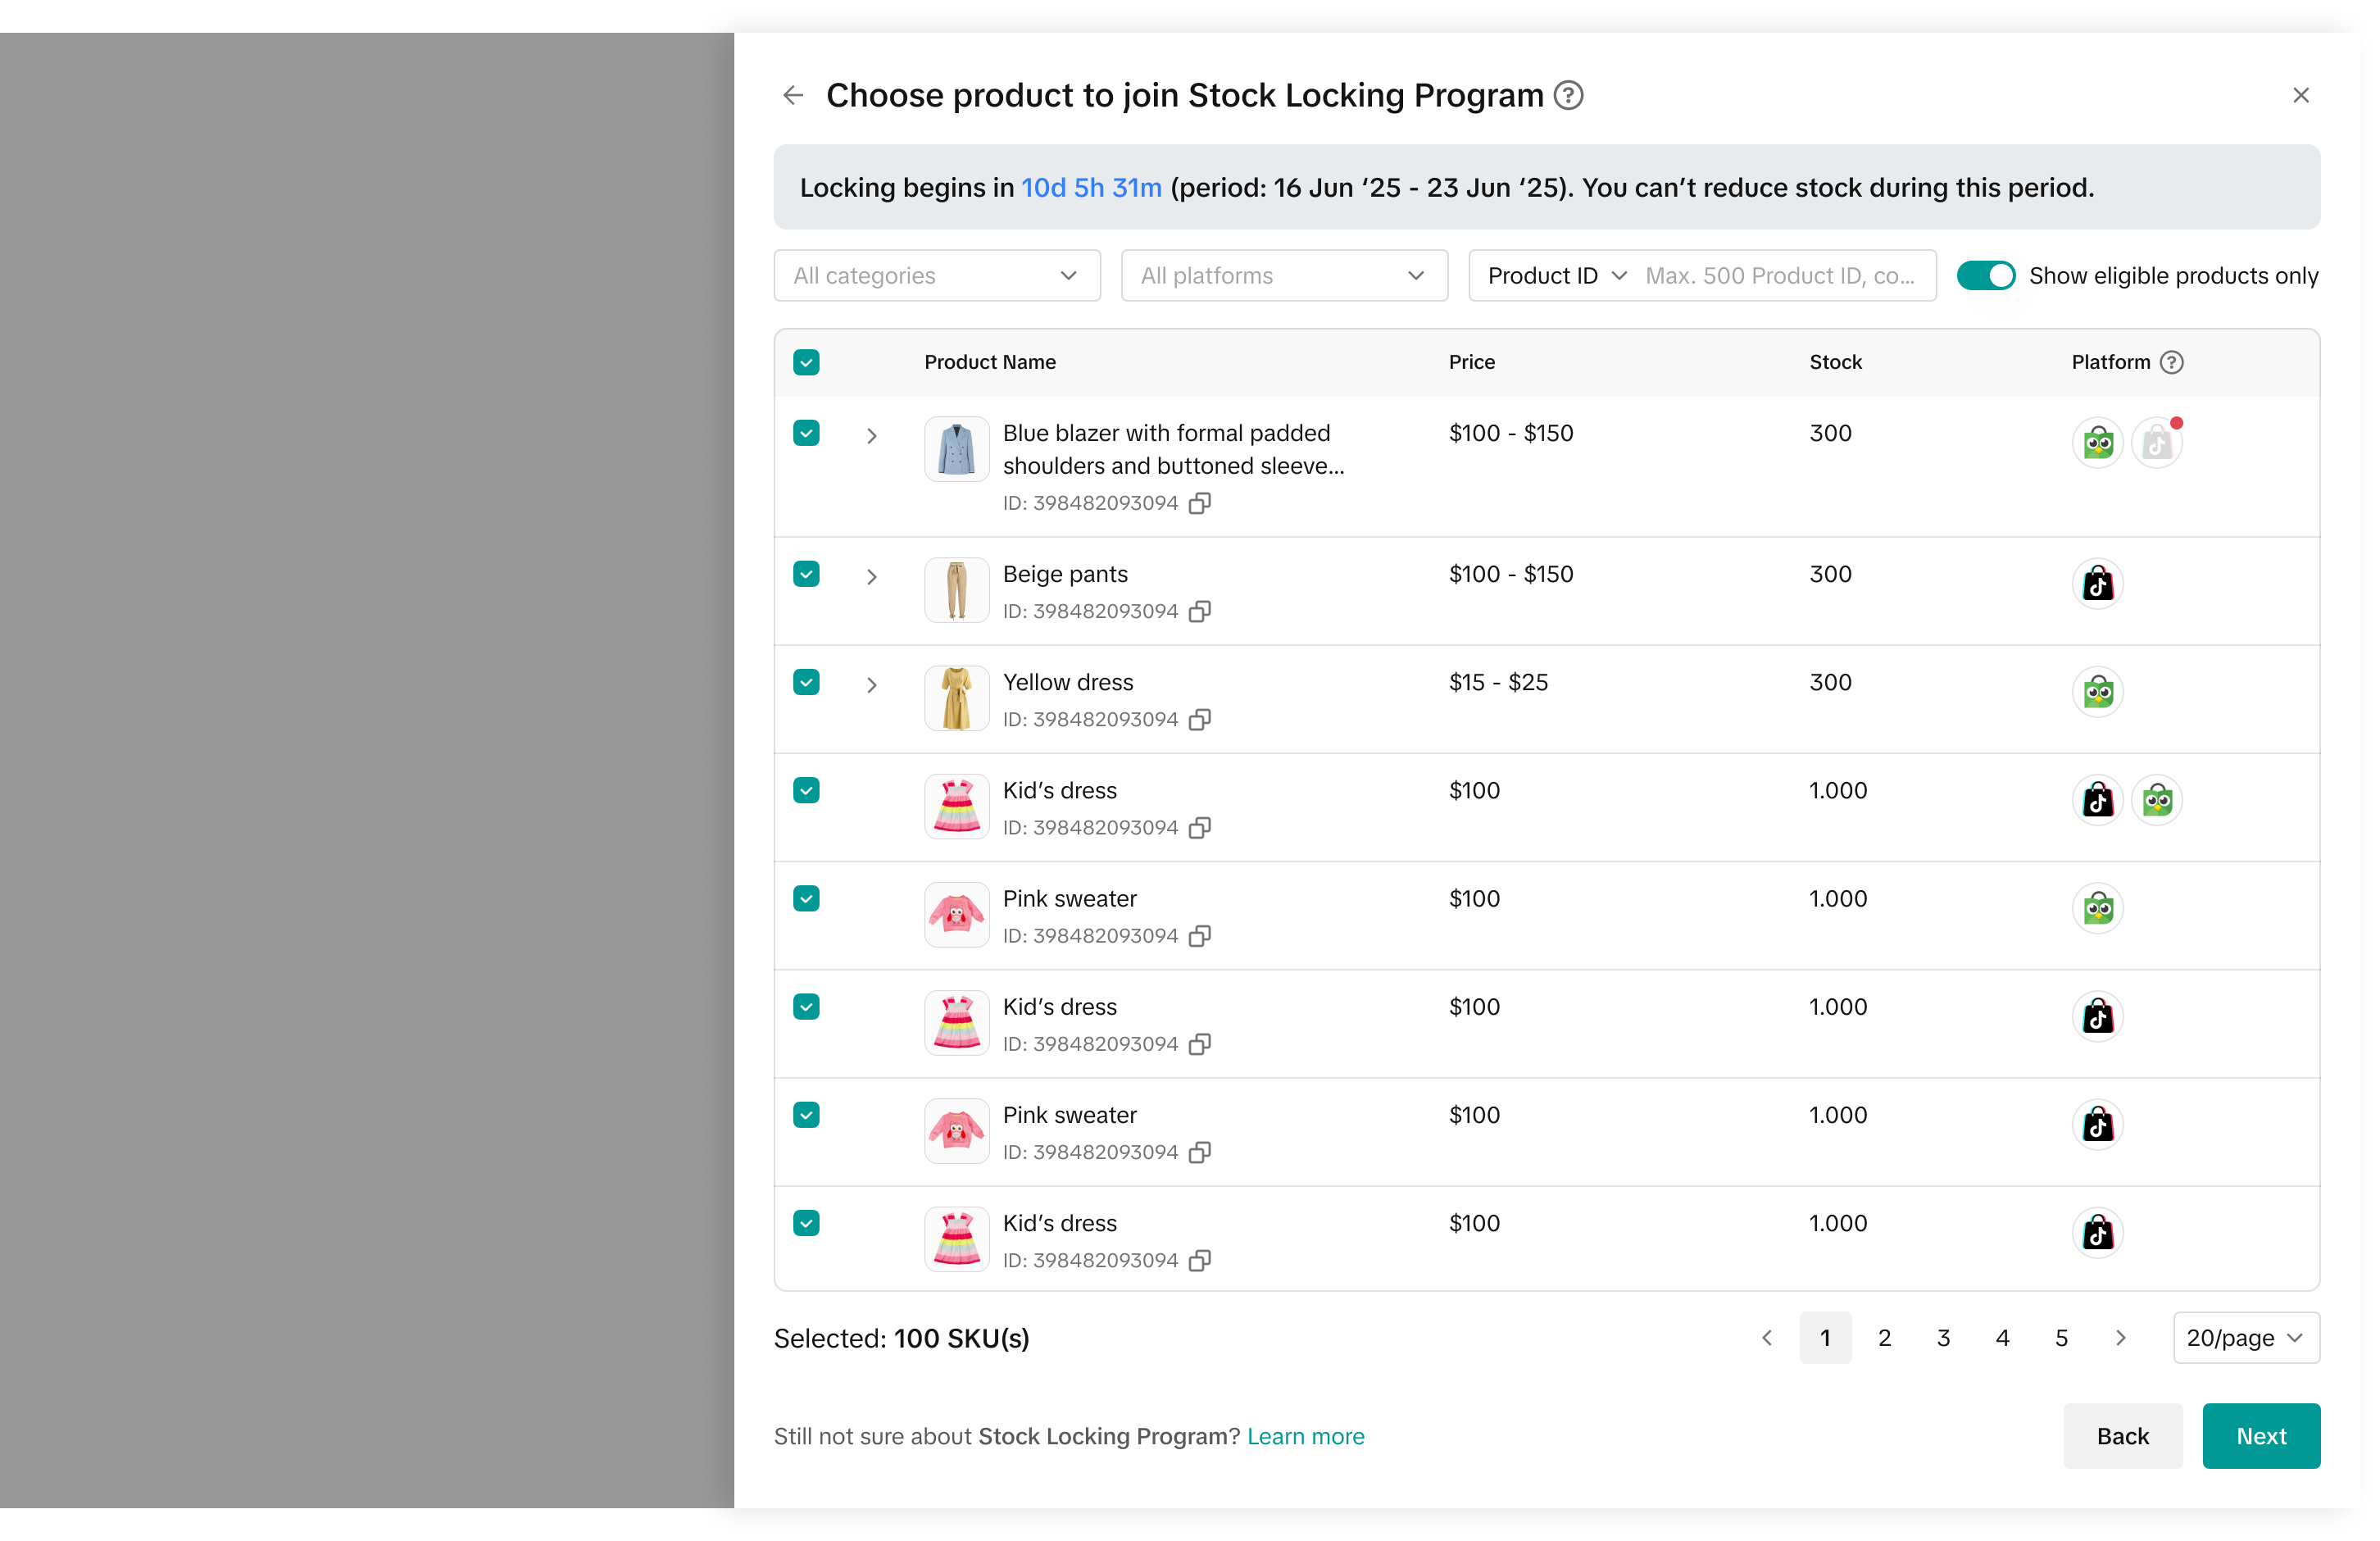This screenshot has width=2380, height=1541.
Task: Go to page 5 in the pagination
Action: click(2061, 1337)
